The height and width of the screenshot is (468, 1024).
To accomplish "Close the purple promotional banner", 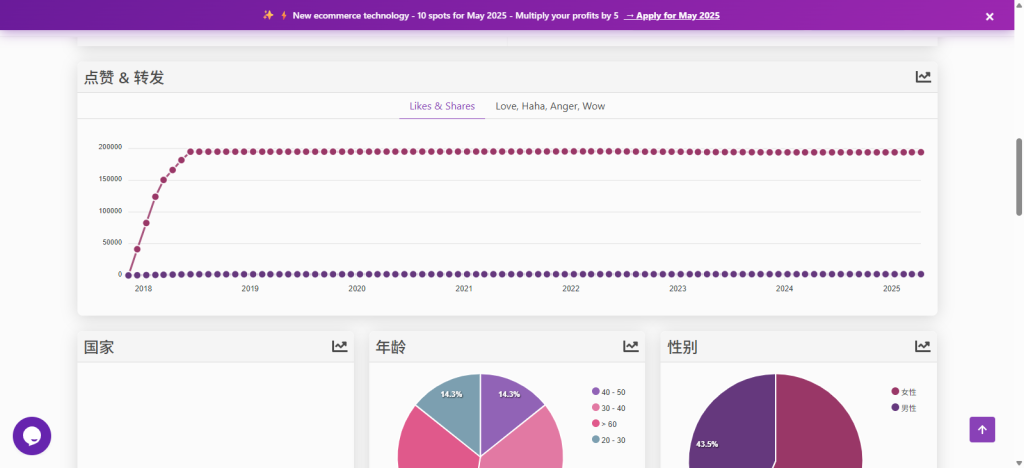I will [989, 17].
